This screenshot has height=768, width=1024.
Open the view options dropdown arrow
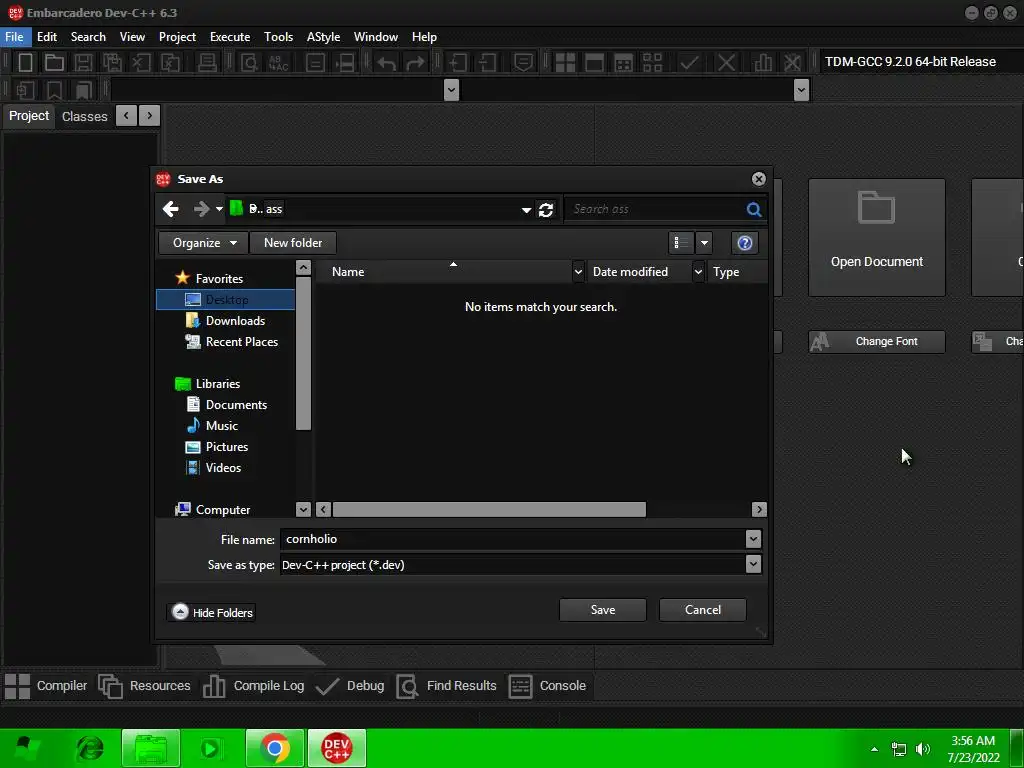click(x=704, y=243)
